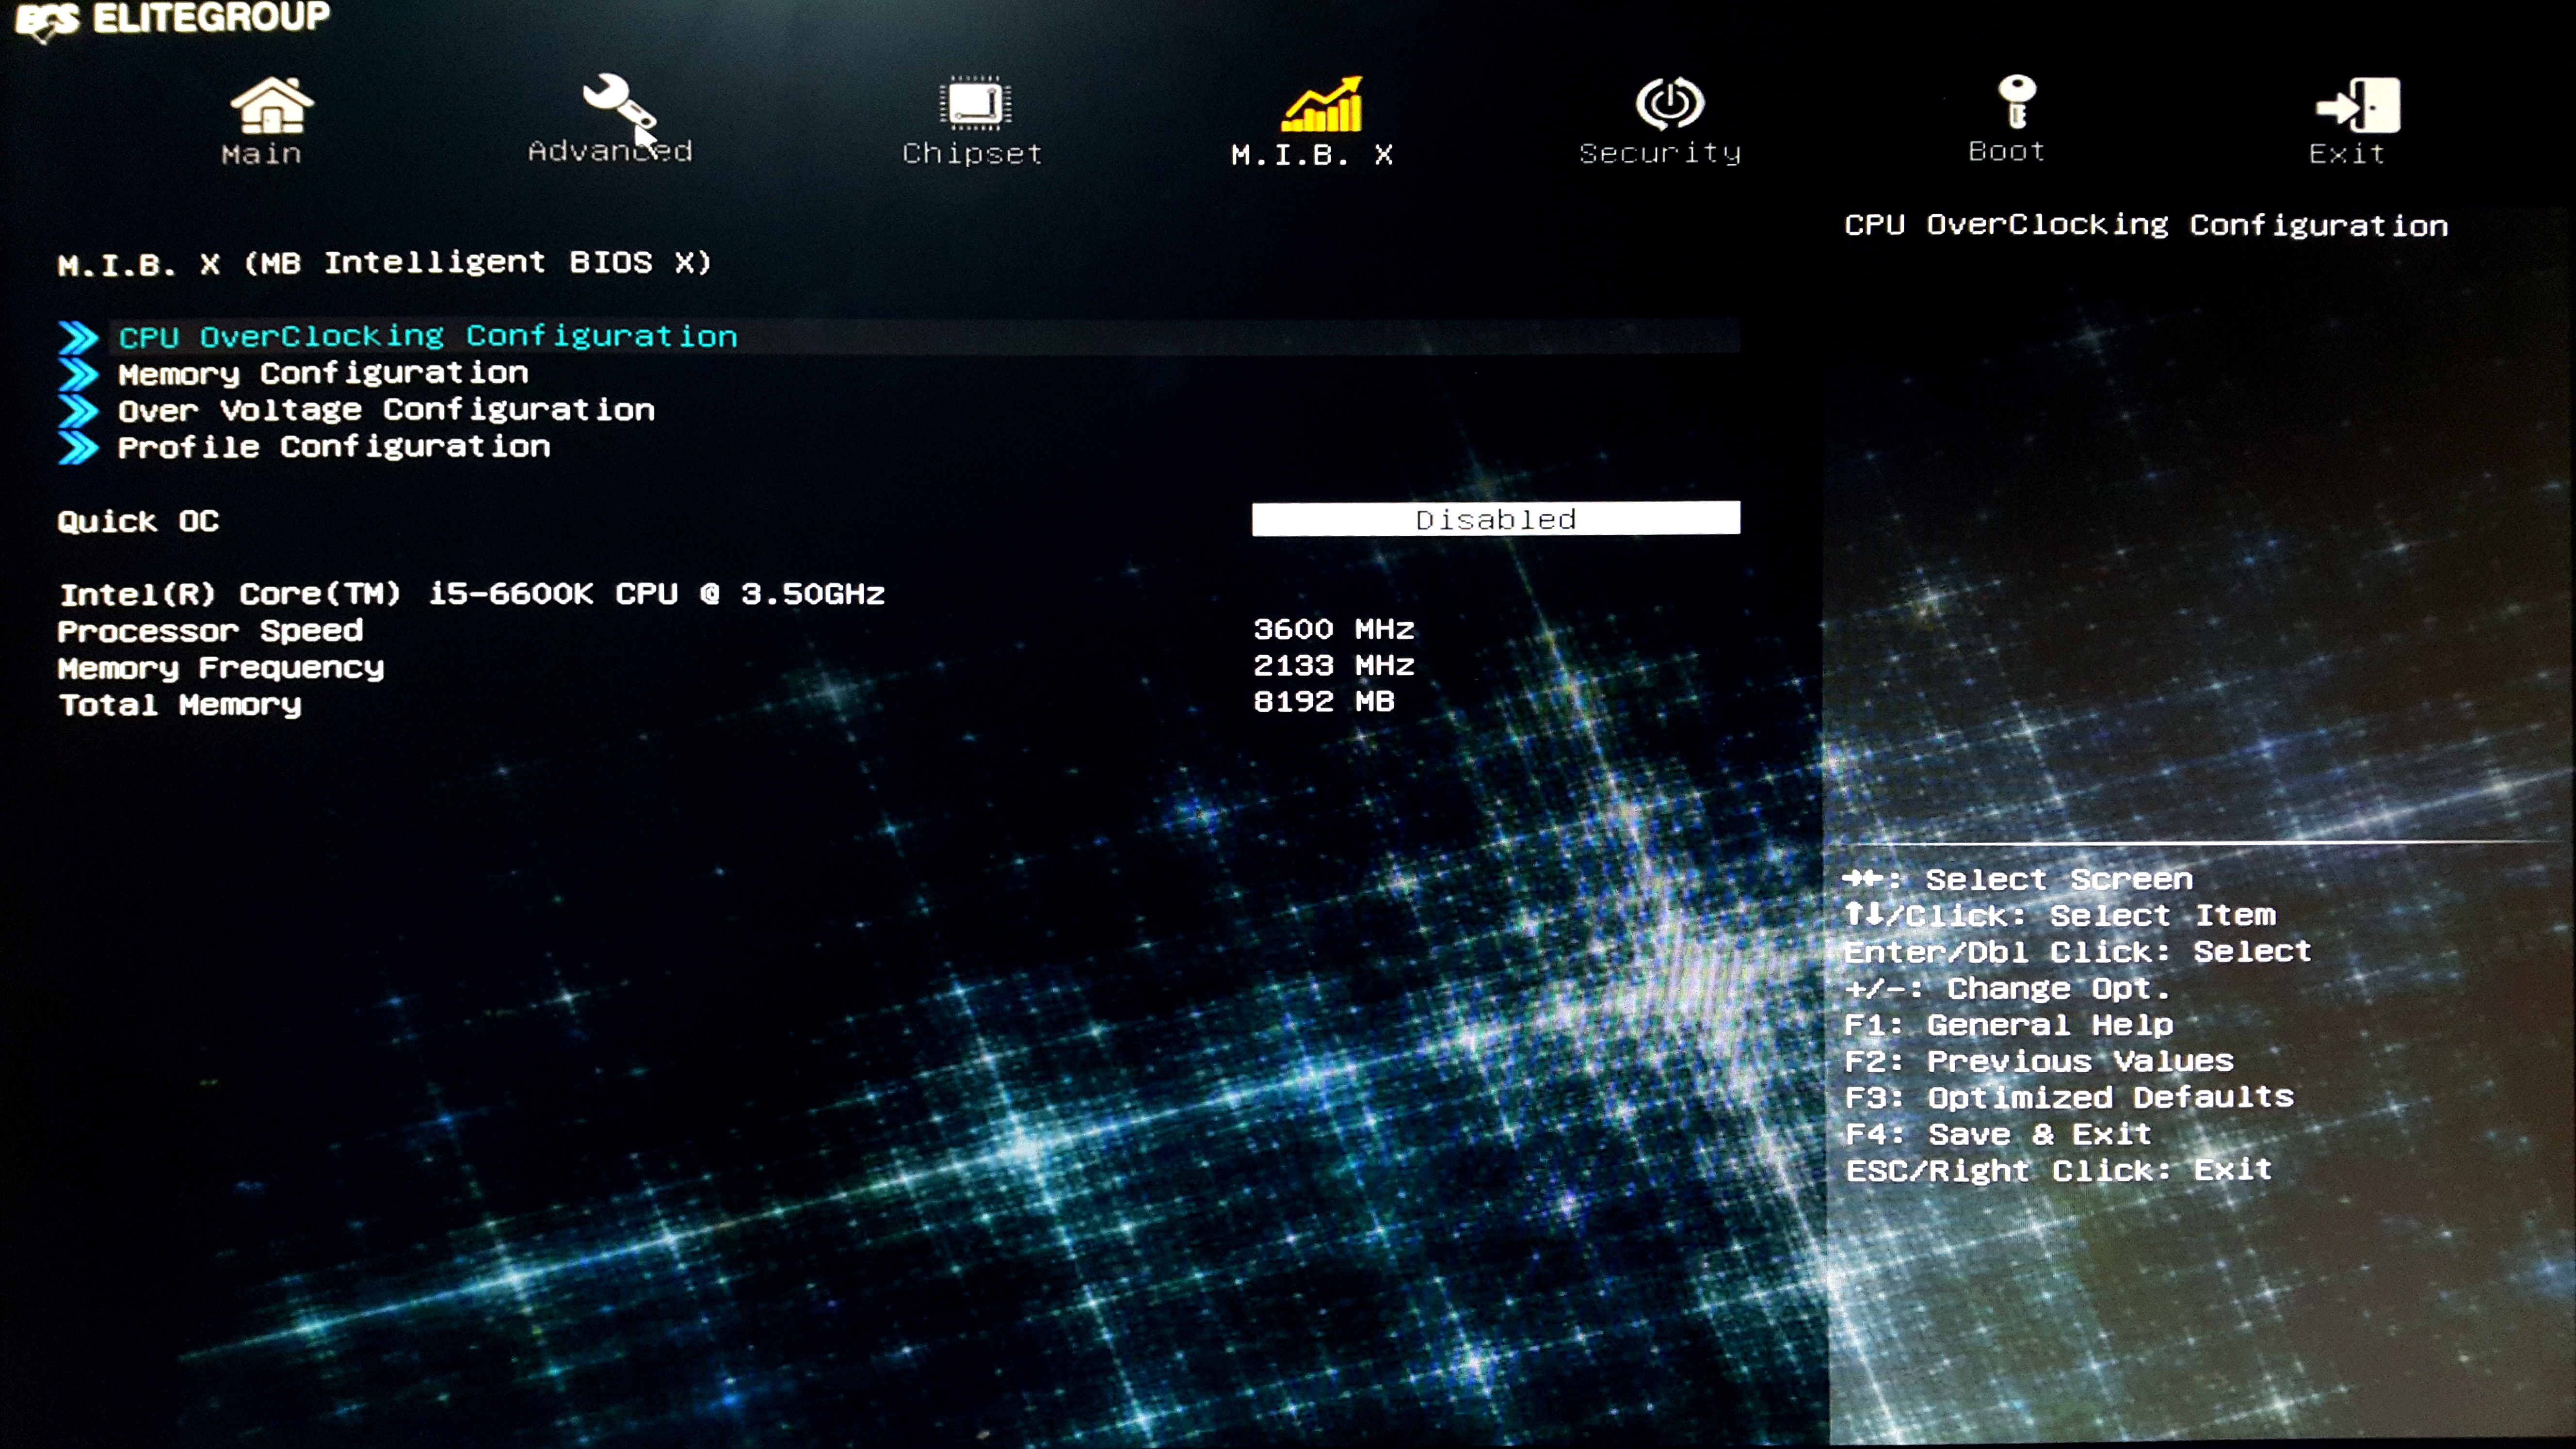Open the Security power-shield icon

[1669, 103]
